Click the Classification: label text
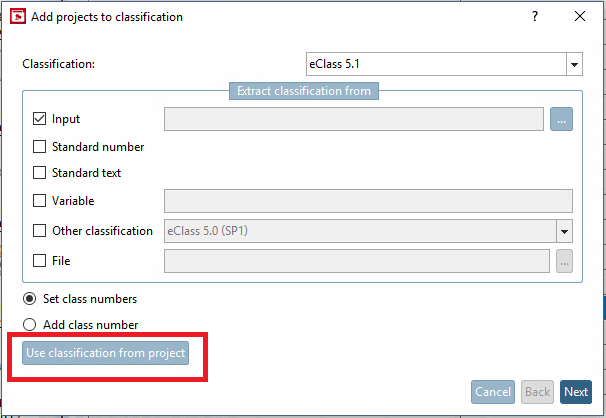 tap(58, 64)
